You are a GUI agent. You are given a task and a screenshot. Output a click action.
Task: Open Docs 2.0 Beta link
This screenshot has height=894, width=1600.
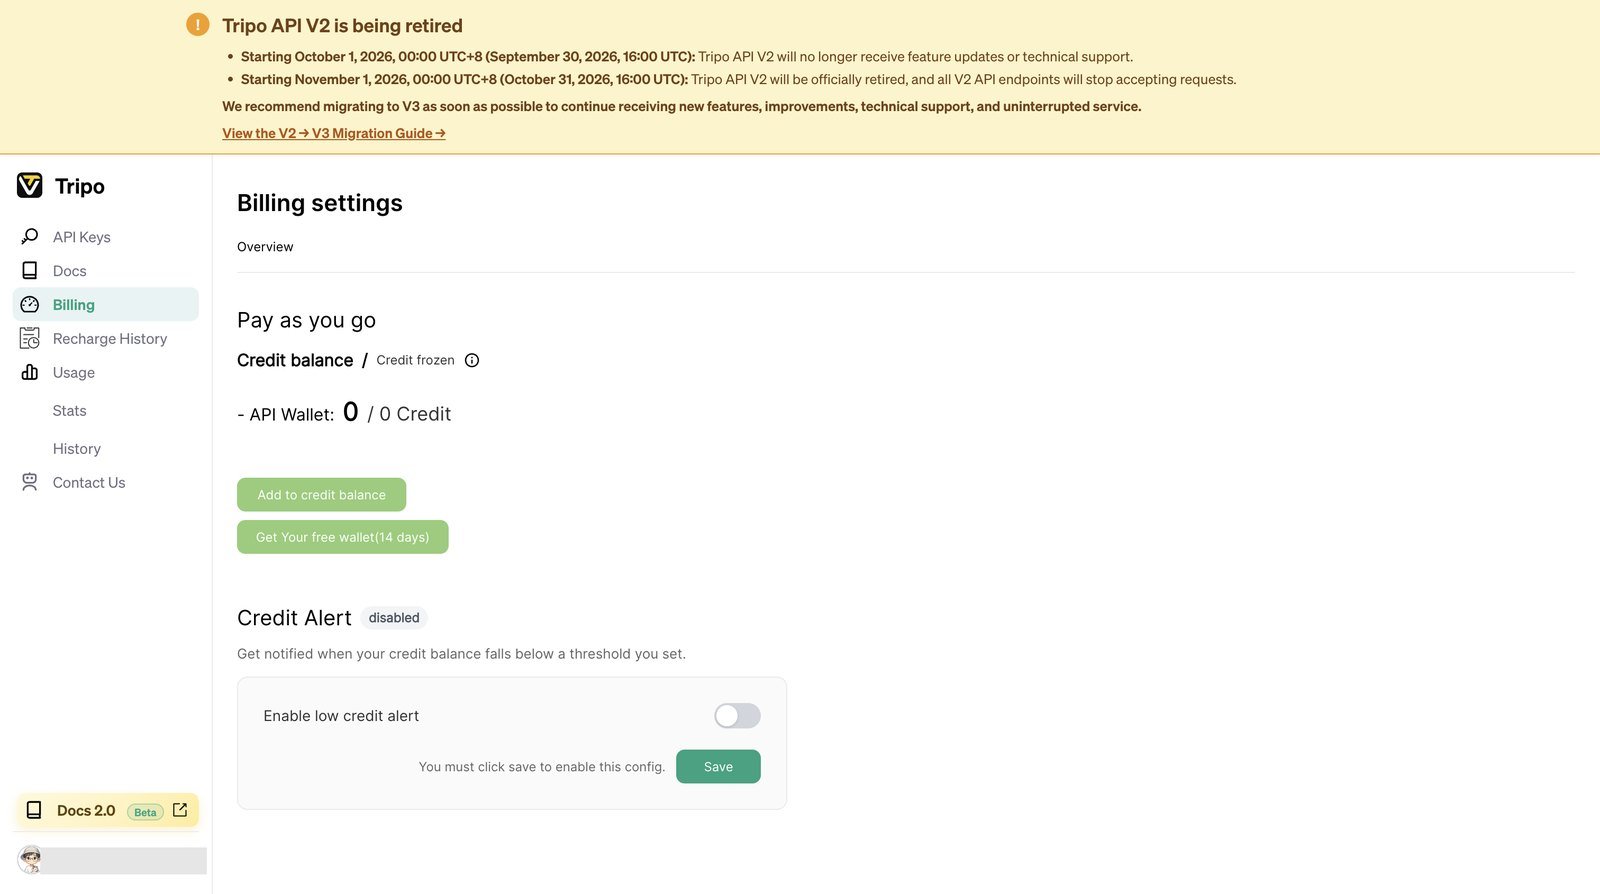coord(107,811)
